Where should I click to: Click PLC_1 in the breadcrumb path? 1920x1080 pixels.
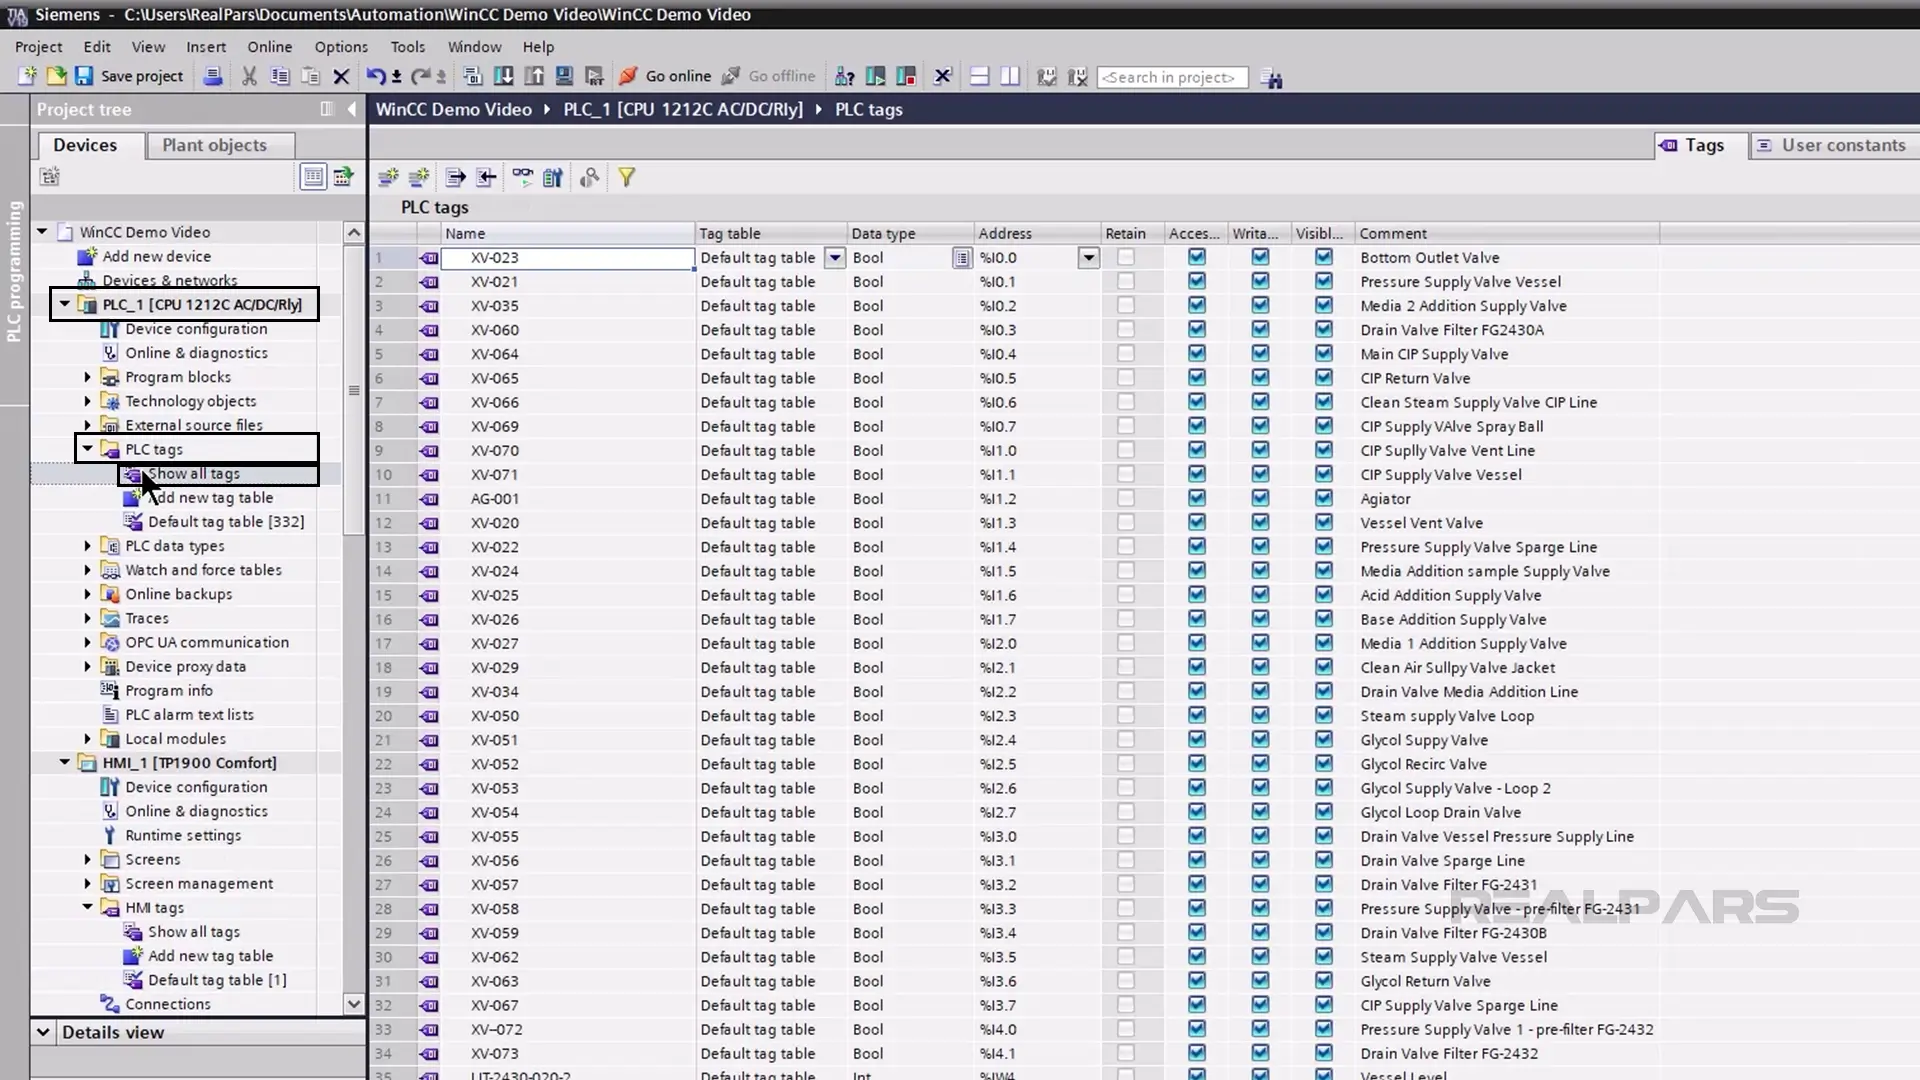[683, 109]
